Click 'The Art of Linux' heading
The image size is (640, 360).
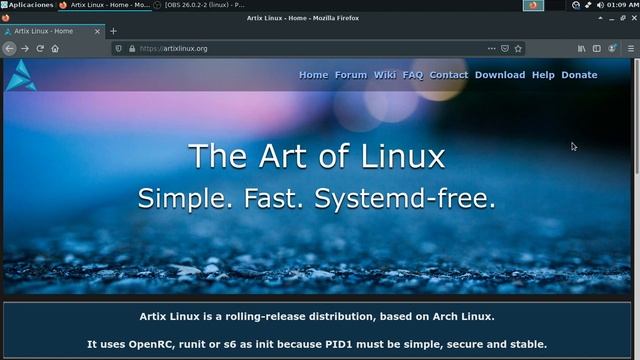pyautogui.click(x=317, y=156)
